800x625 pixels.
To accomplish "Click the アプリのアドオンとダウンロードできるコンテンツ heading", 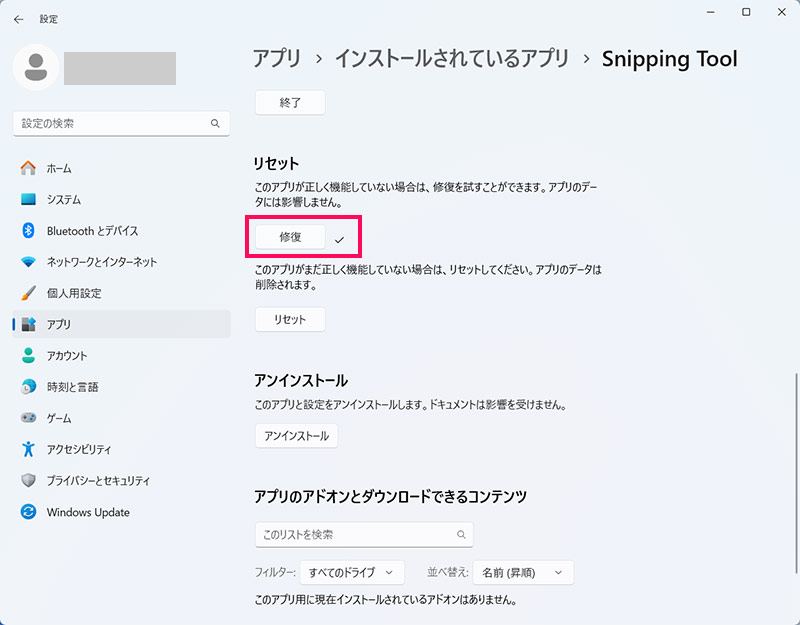I will [390, 496].
